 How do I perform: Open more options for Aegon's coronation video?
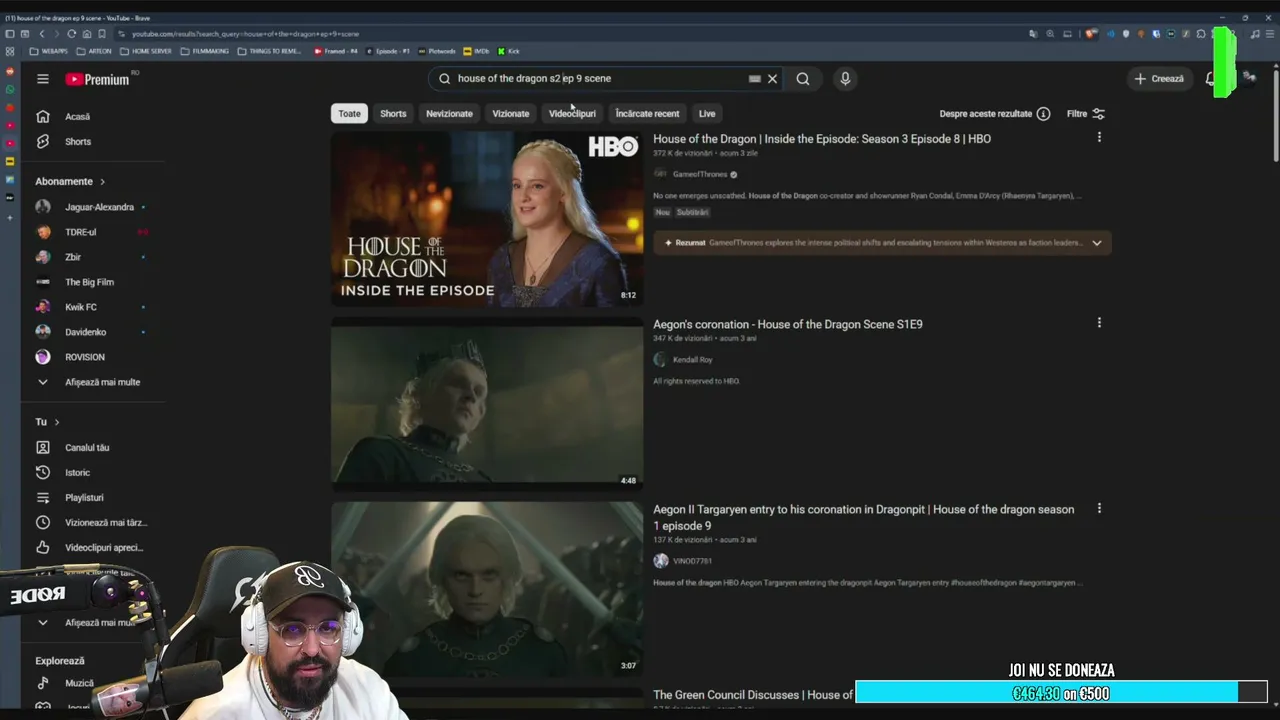point(1099,323)
